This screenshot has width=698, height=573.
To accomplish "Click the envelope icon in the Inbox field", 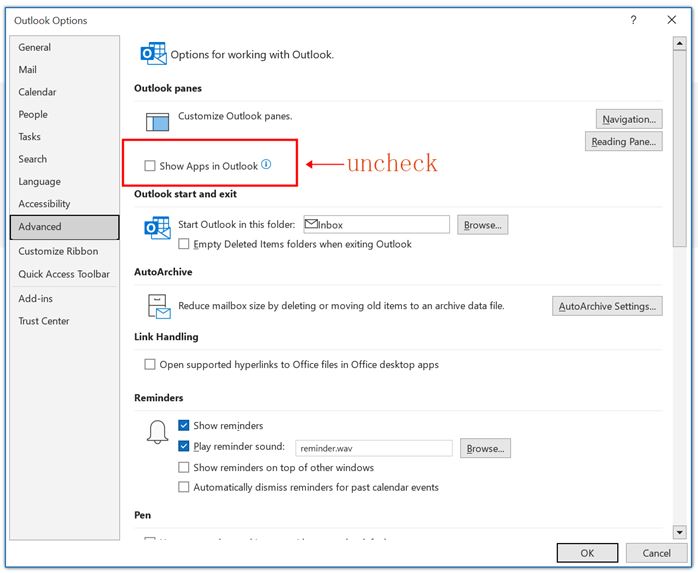I will [x=311, y=224].
